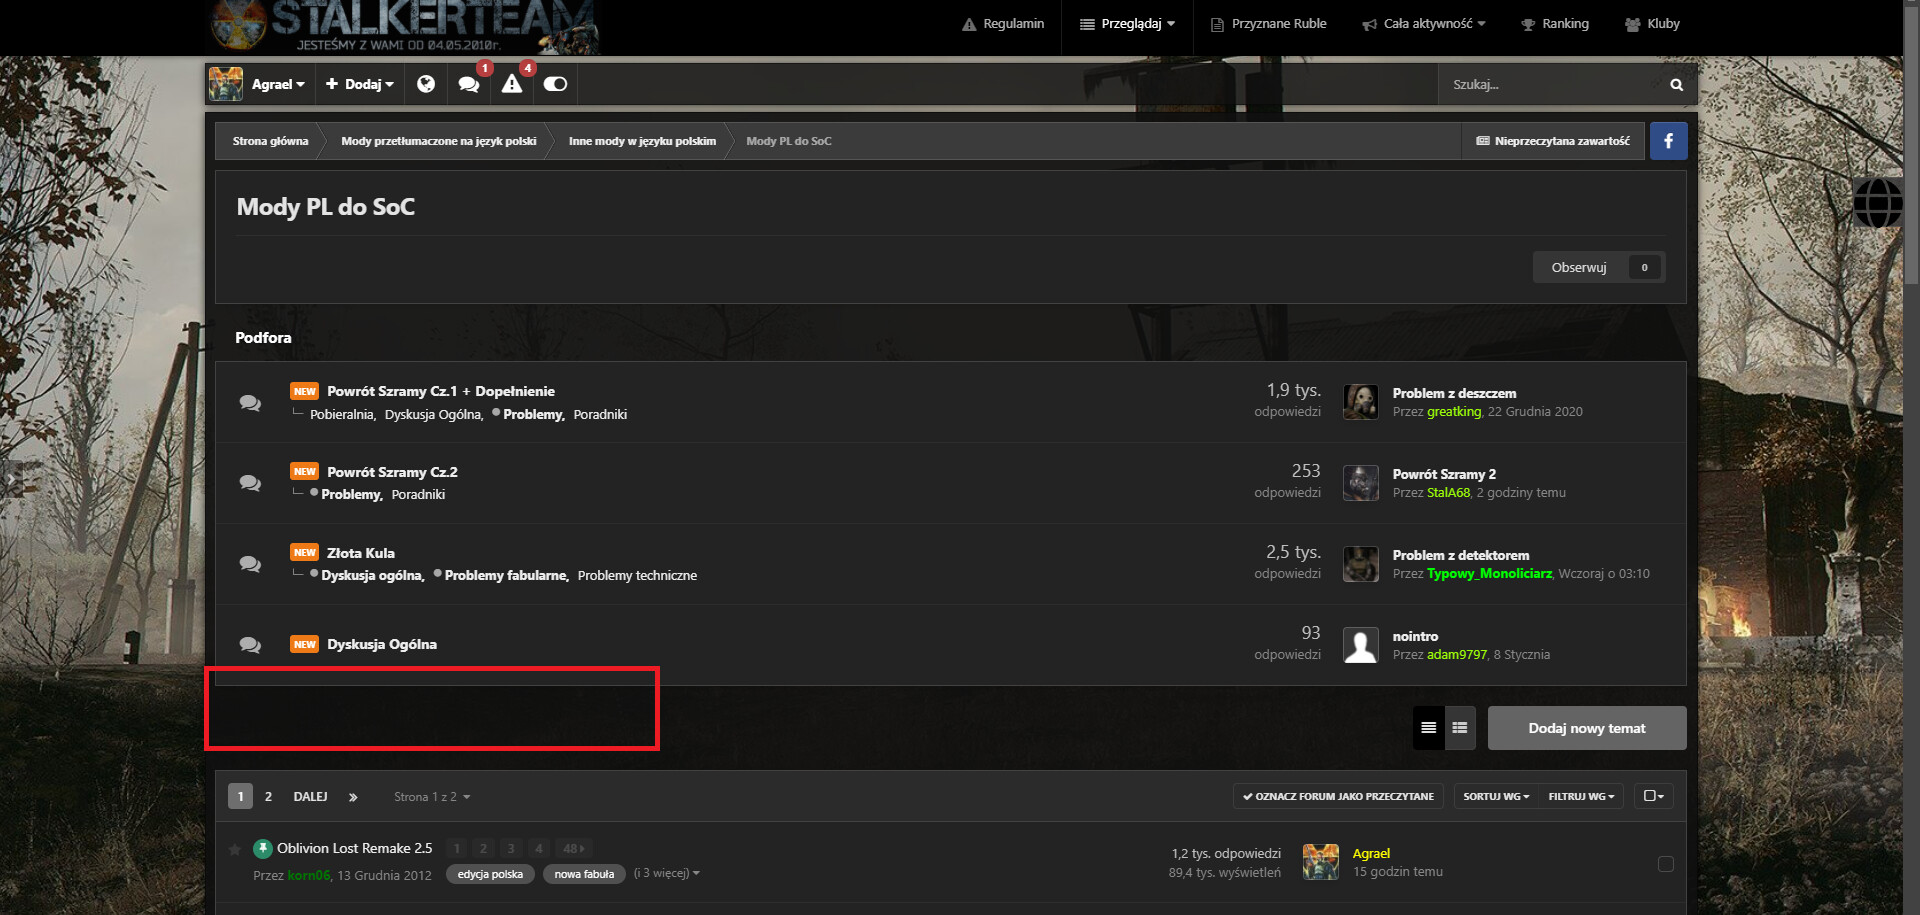The width and height of the screenshot is (1920, 915).
Task: Click adam9797's default avatar
Action: [1360, 645]
